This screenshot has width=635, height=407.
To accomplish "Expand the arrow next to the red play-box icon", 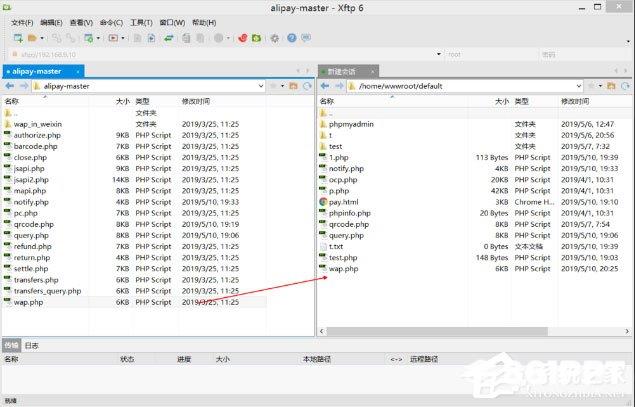I will coord(123,38).
